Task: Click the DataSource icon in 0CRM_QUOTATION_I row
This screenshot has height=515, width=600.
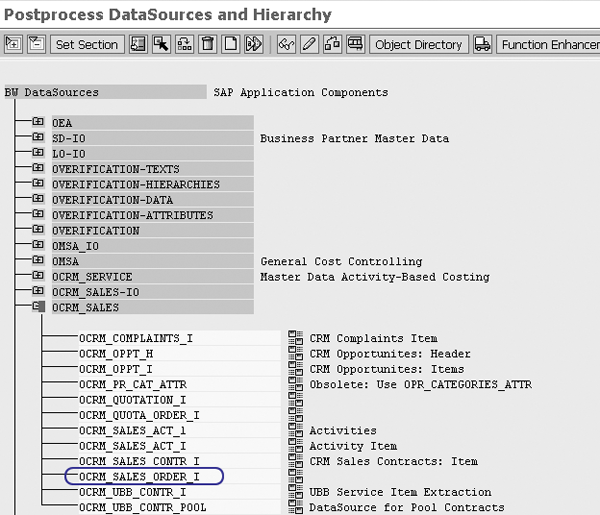Action: point(295,399)
